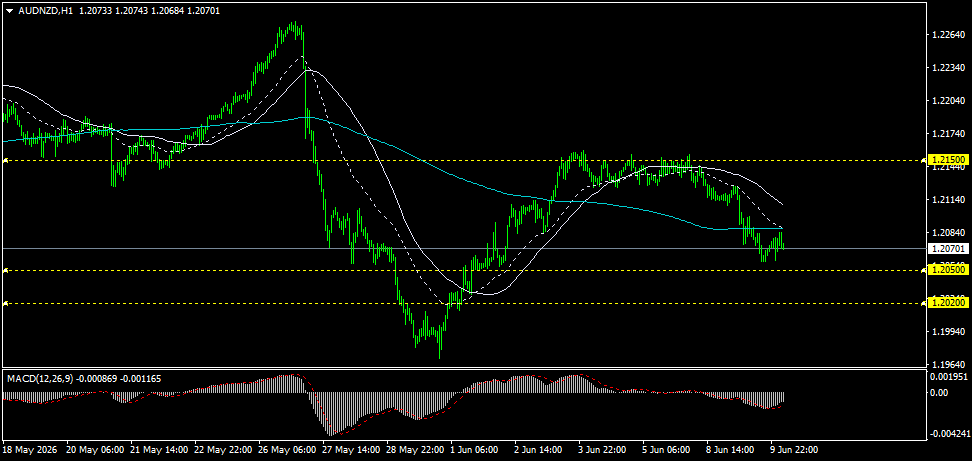Select the AUDNZD,H1 chart title text
972x461 pixels.
[x=46, y=11]
